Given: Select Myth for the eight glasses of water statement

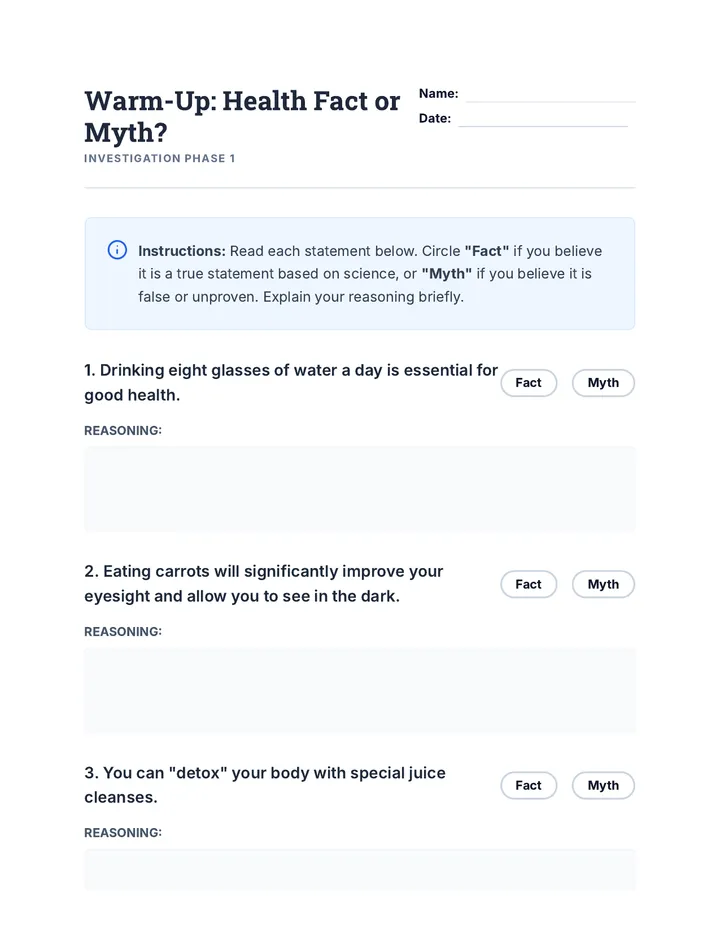Looking at the screenshot, I should (603, 383).
